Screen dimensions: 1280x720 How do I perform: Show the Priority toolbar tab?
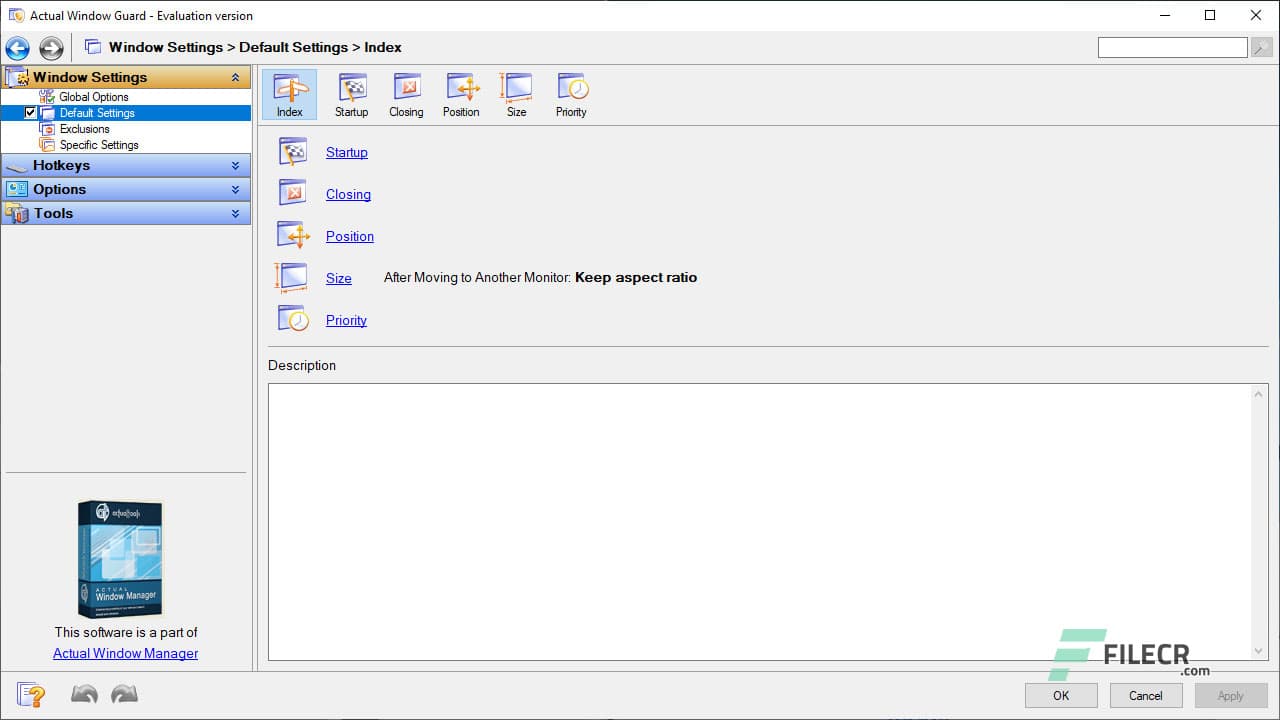pyautogui.click(x=571, y=95)
